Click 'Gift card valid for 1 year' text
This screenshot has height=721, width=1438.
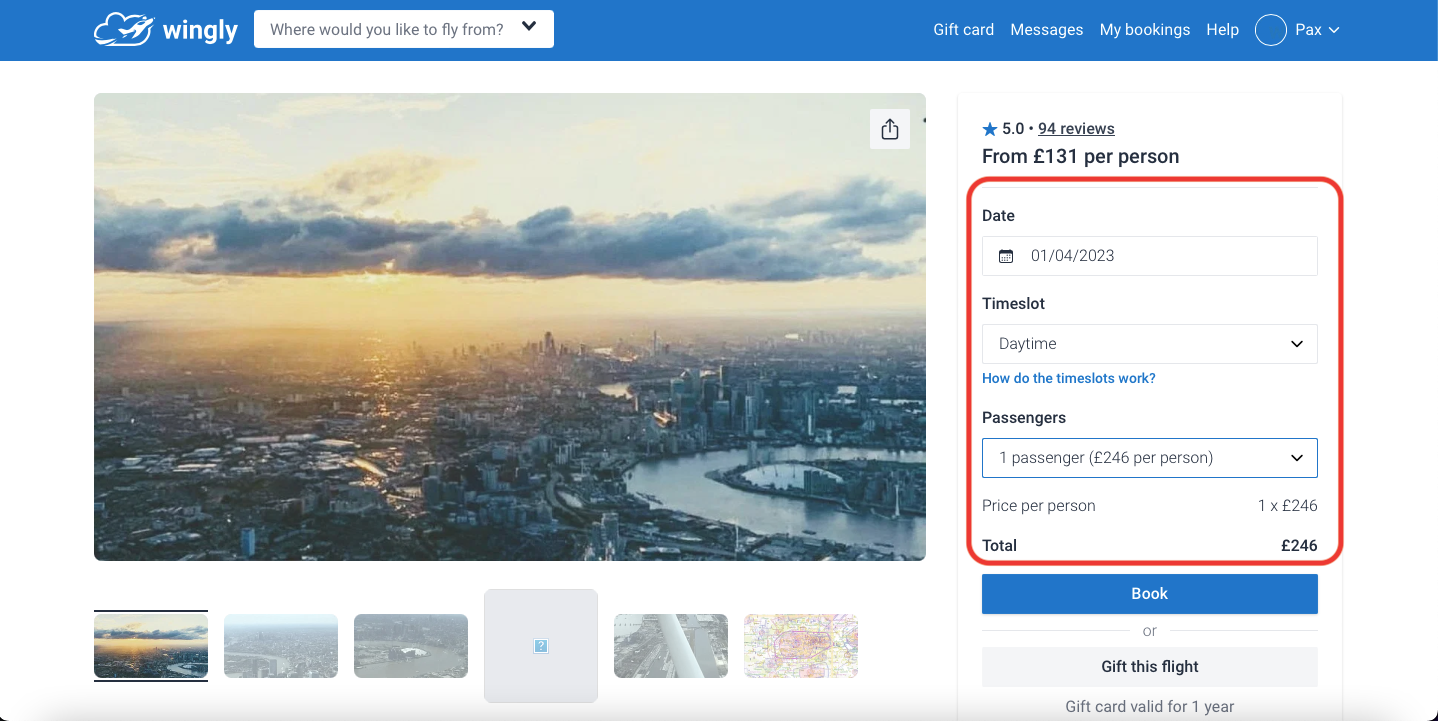click(x=1150, y=707)
